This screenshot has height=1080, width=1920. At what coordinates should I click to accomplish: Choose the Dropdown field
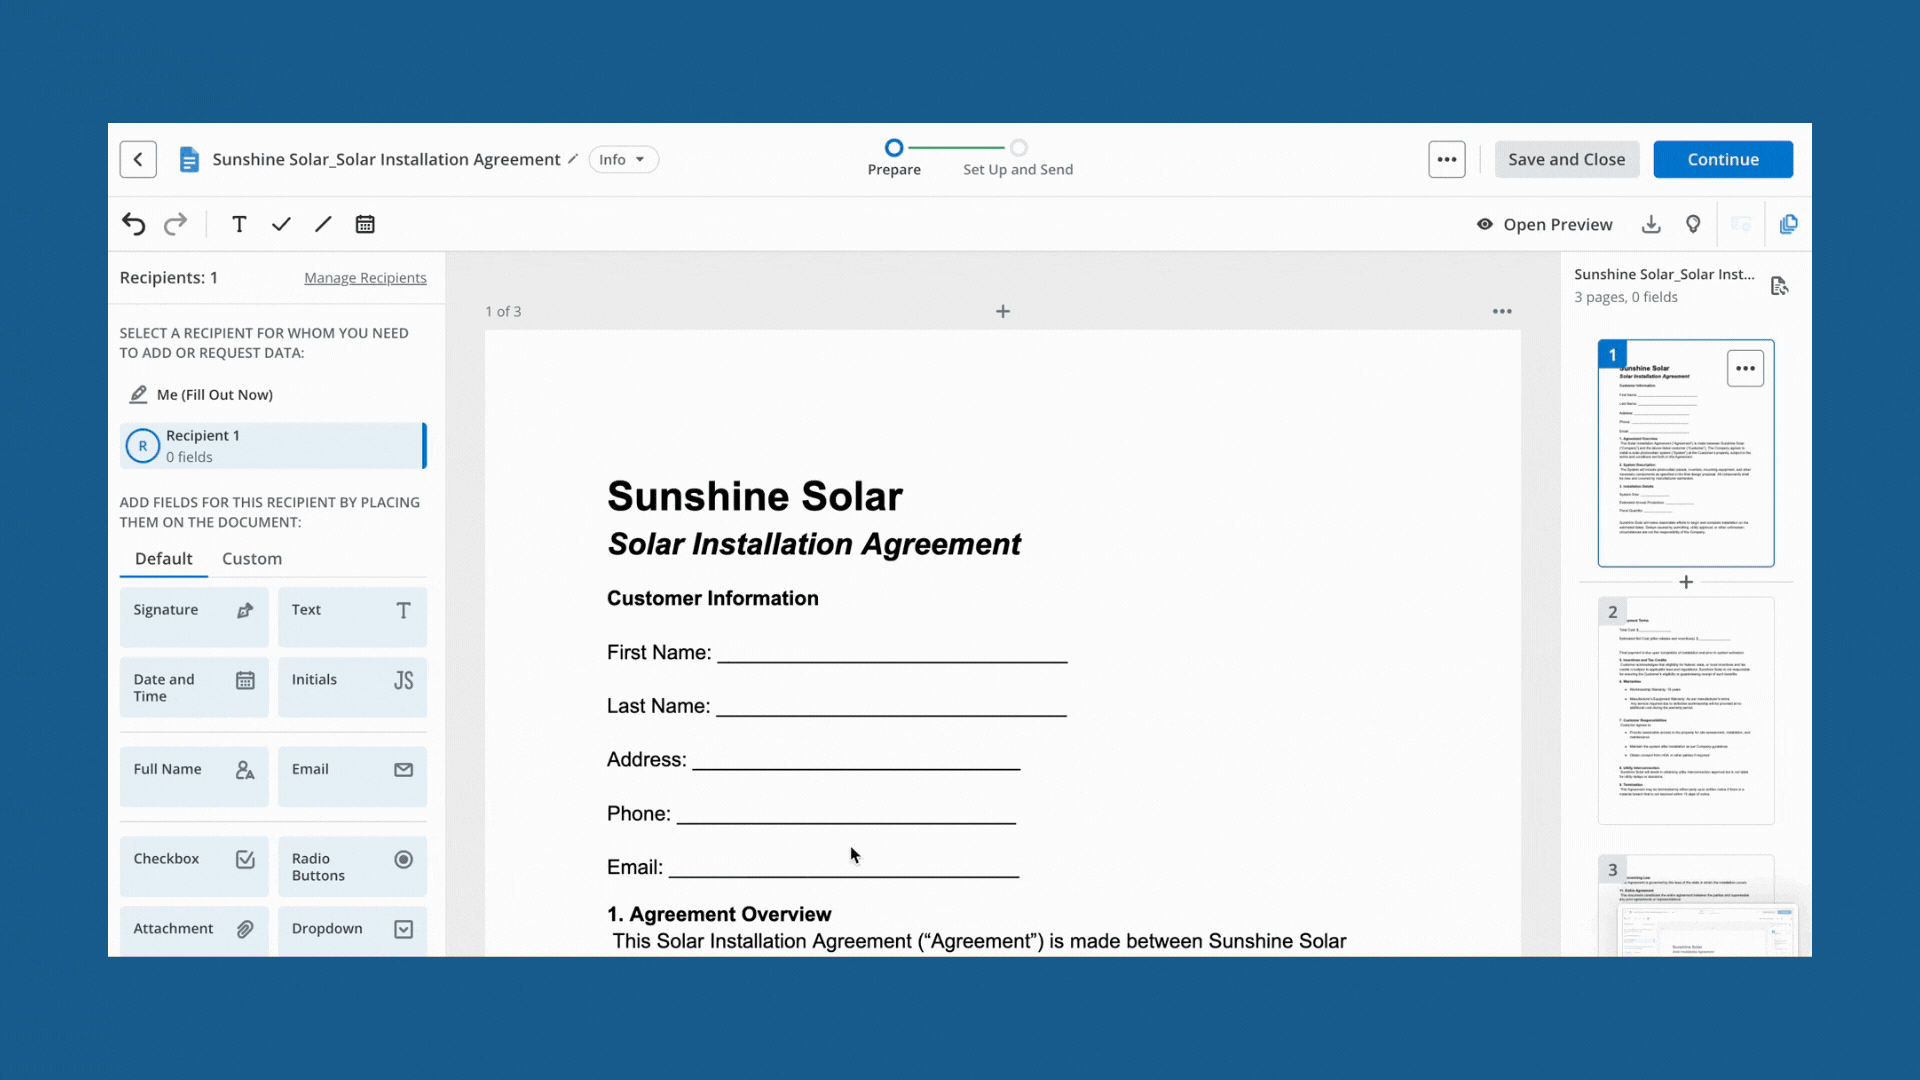(x=352, y=931)
